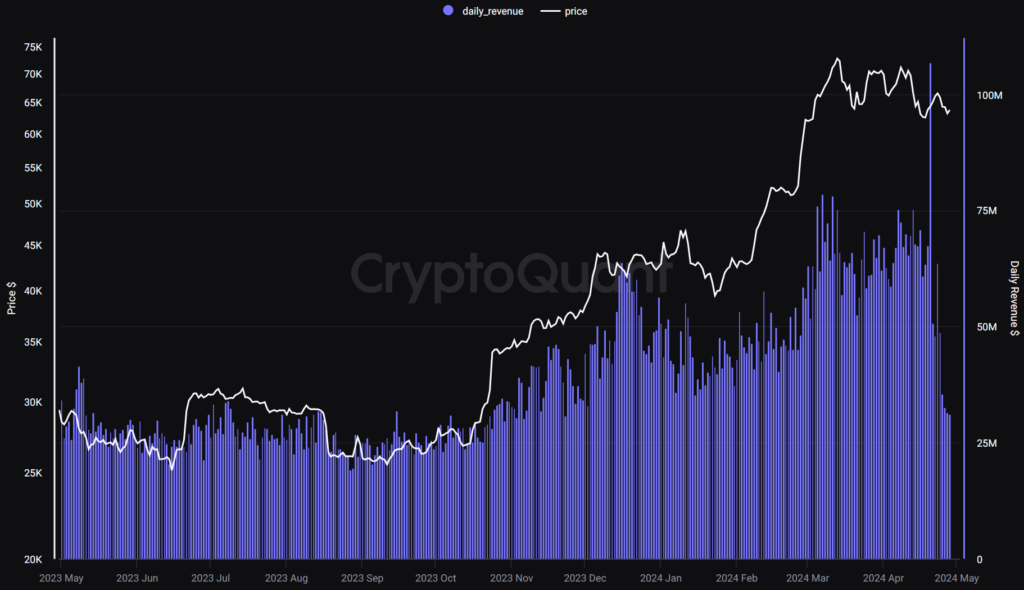Select the 2024 Jan x-axis label
This screenshot has width=1024, height=590.
tap(659, 577)
